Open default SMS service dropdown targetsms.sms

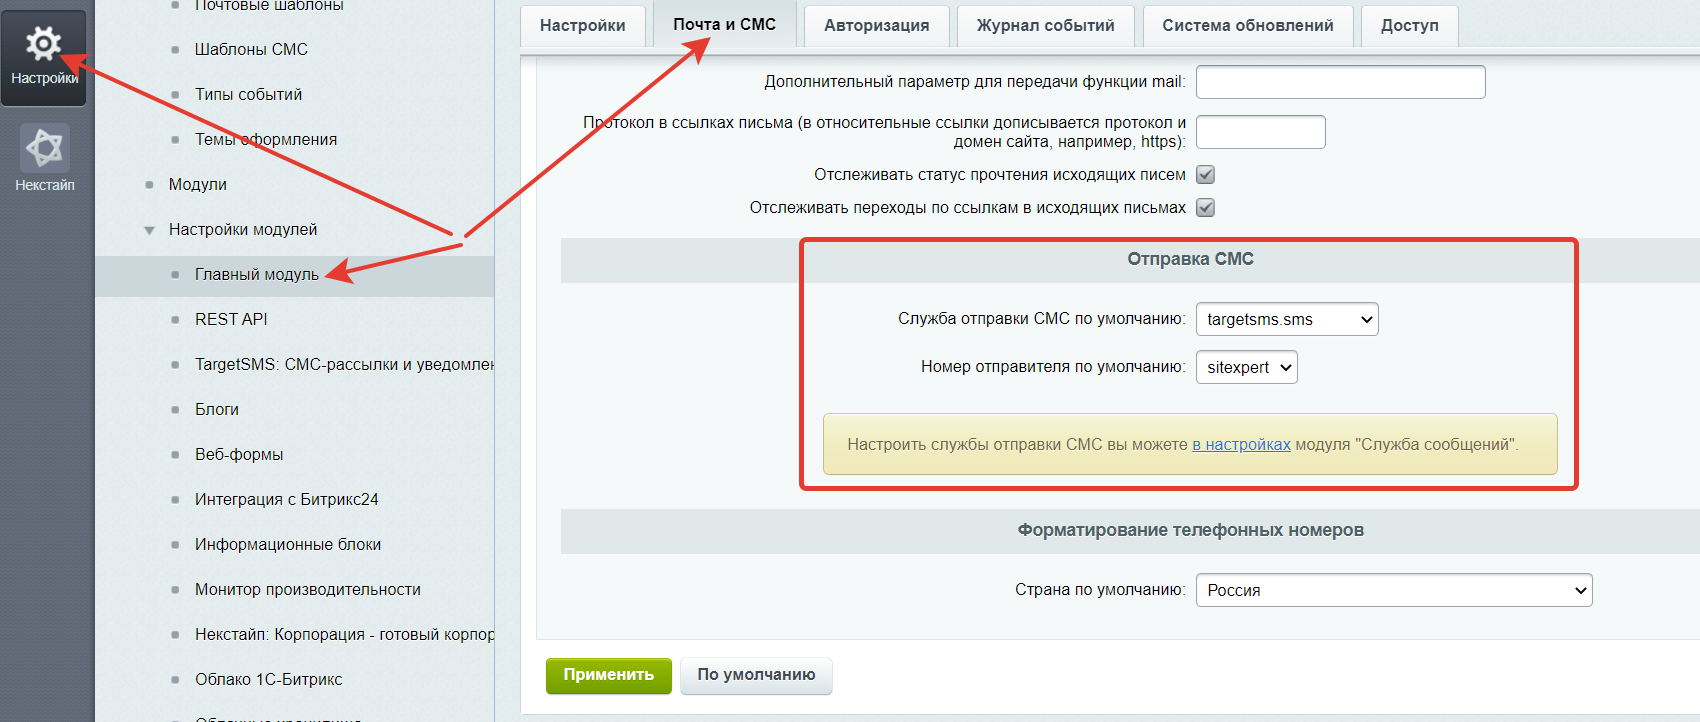[x=1287, y=319]
